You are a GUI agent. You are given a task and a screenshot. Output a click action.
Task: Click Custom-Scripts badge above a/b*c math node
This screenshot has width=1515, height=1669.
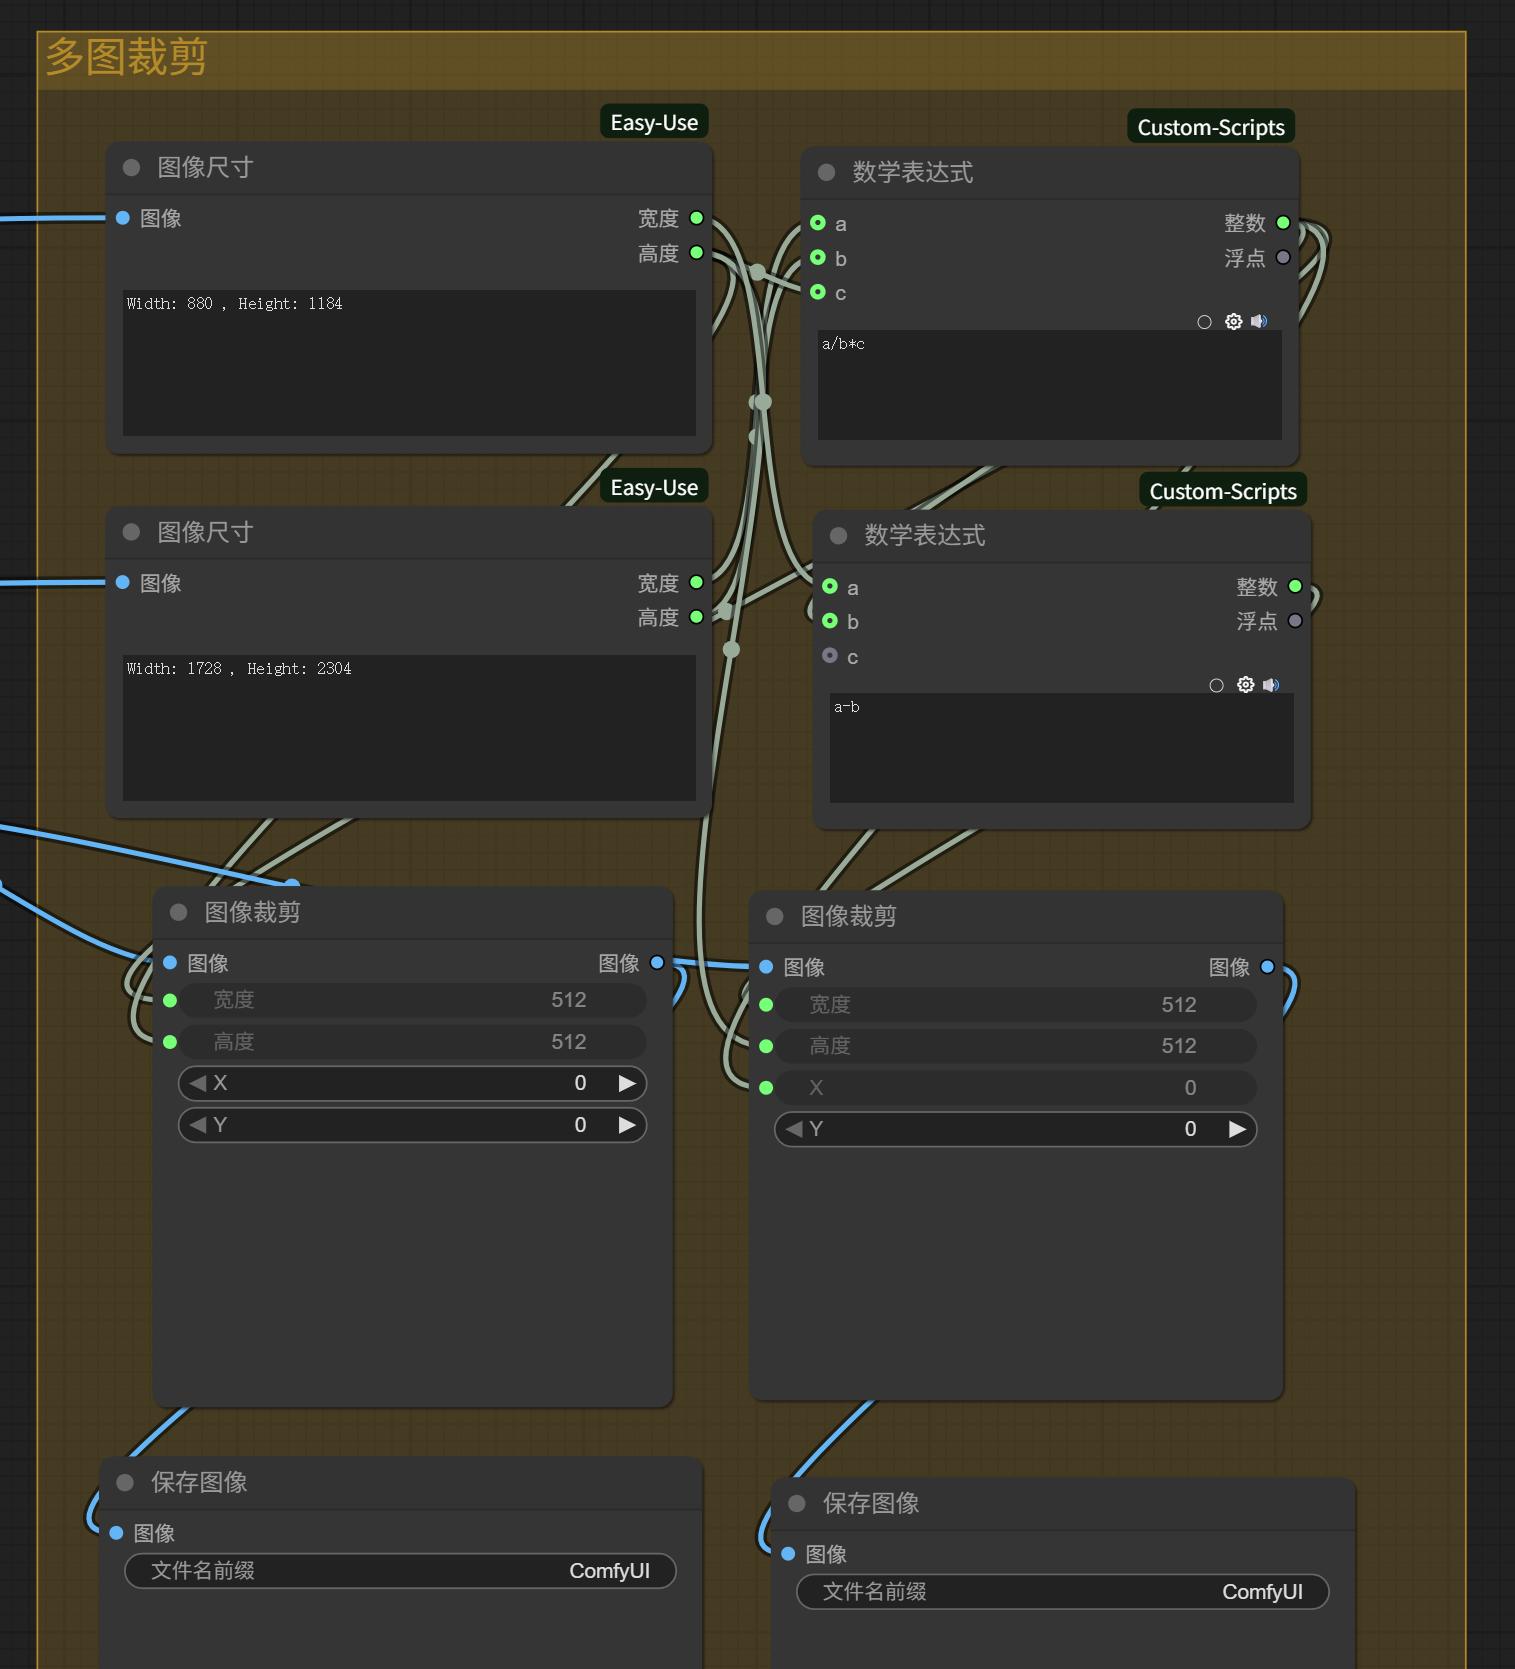pos(1210,127)
